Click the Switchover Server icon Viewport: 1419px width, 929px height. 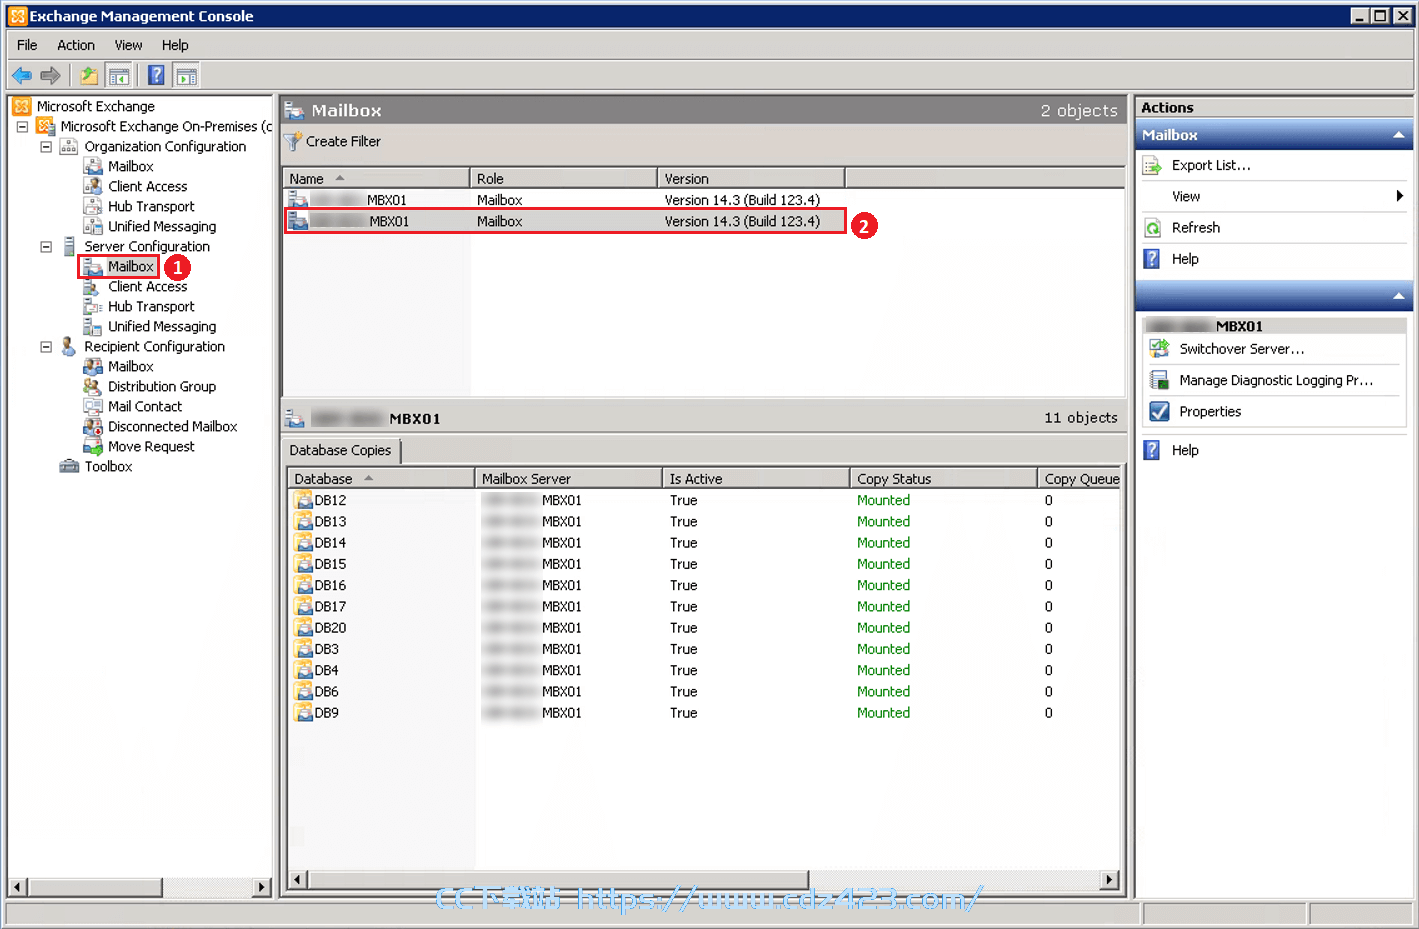tap(1159, 349)
